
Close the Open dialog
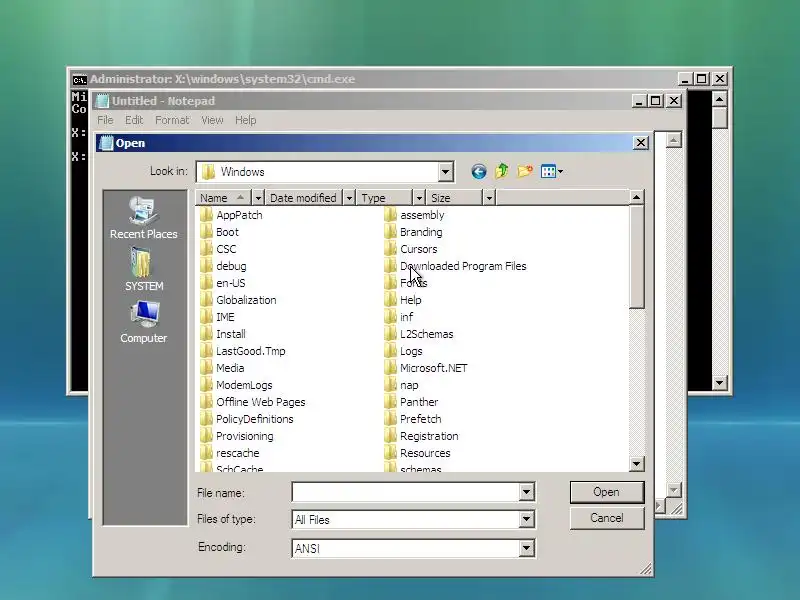(640, 143)
